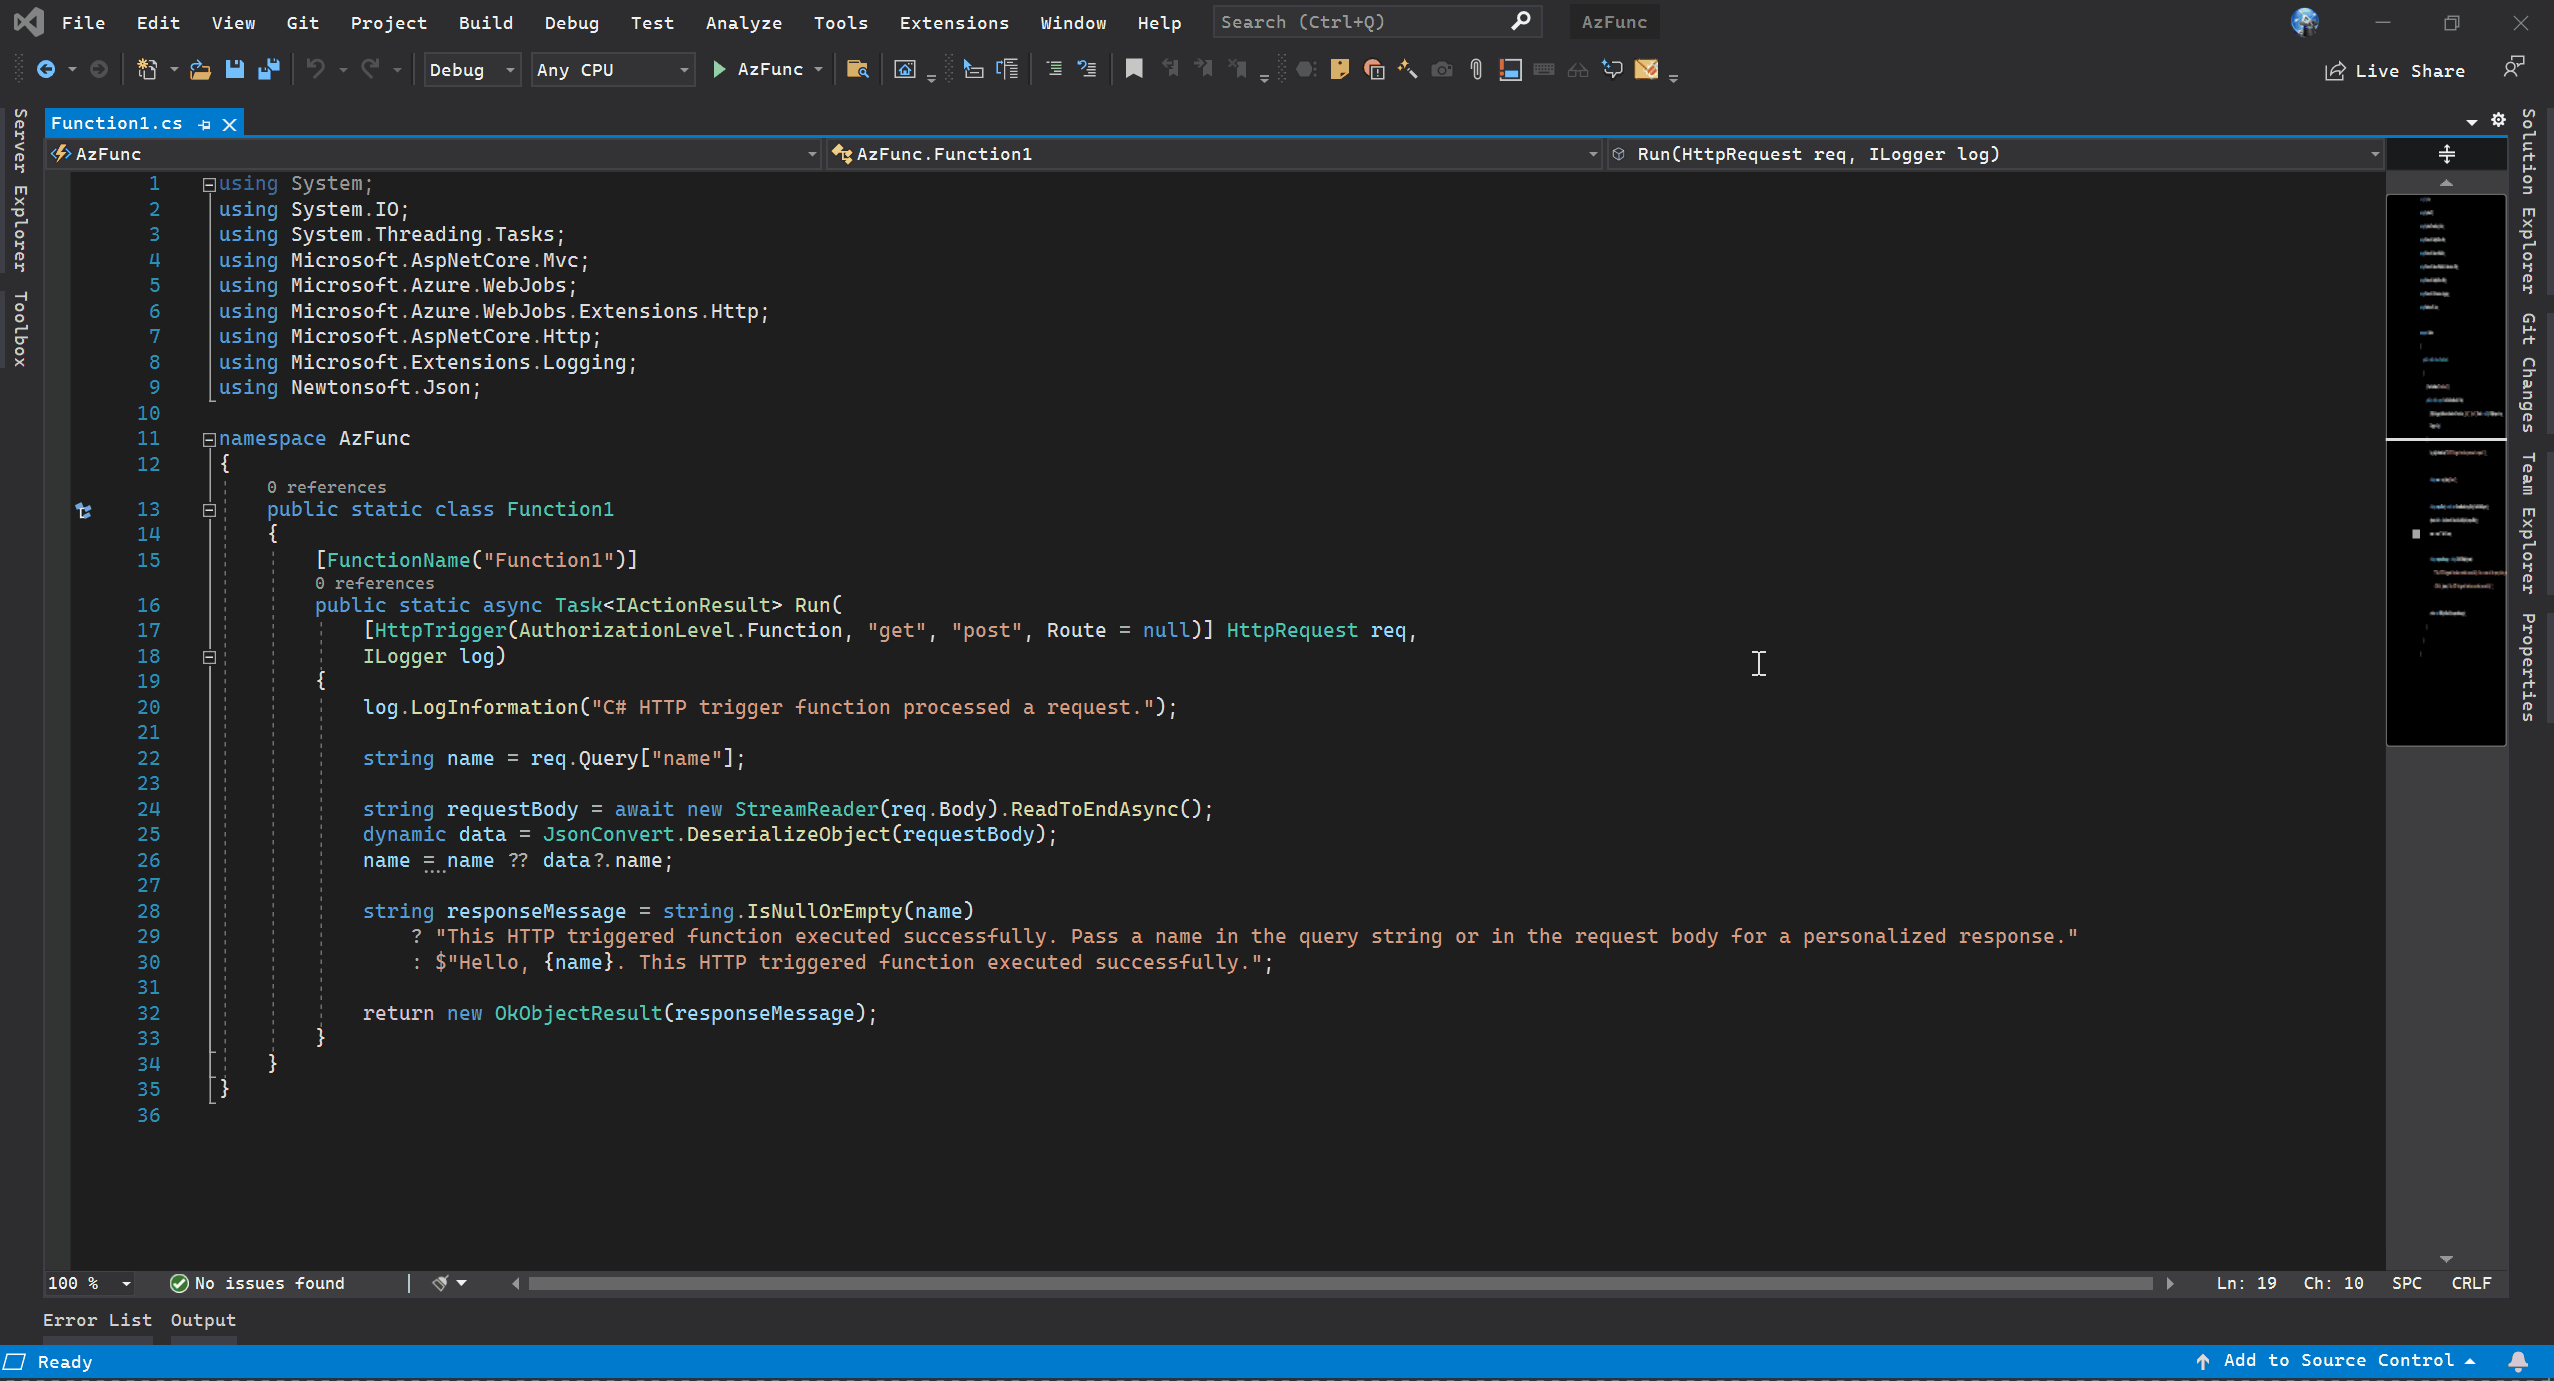Open the AzFunc.Function1 type dropdown
This screenshot has width=2554, height=1381.
click(x=1215, y=154)
